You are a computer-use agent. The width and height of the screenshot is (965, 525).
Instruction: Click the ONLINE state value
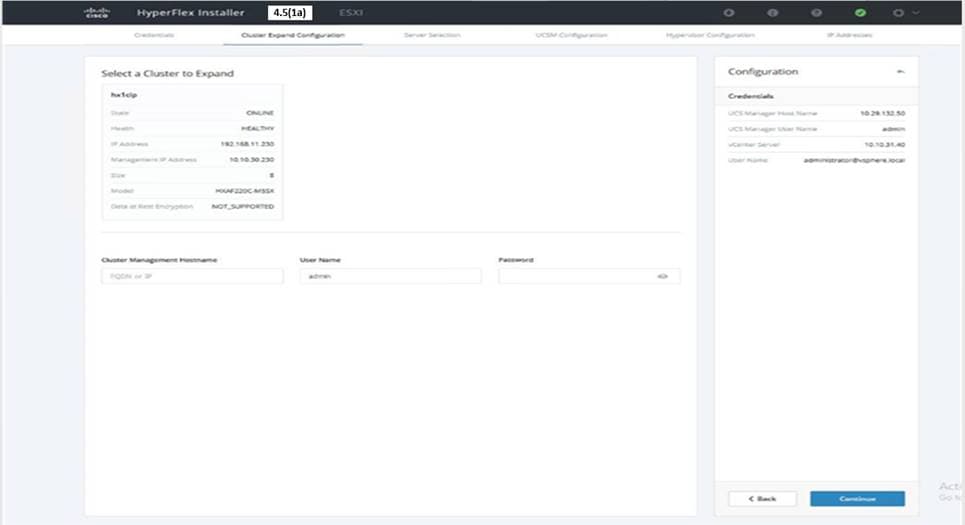260,113
